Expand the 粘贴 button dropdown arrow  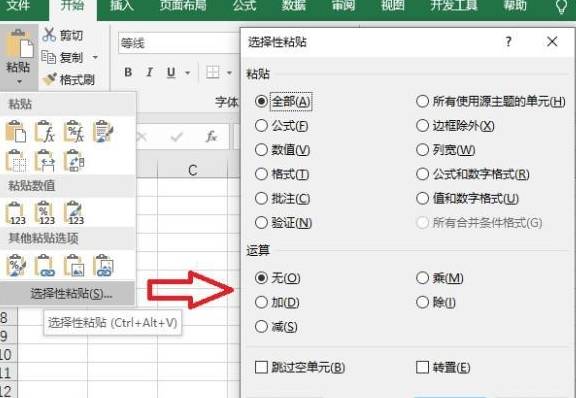pos(18,82)
